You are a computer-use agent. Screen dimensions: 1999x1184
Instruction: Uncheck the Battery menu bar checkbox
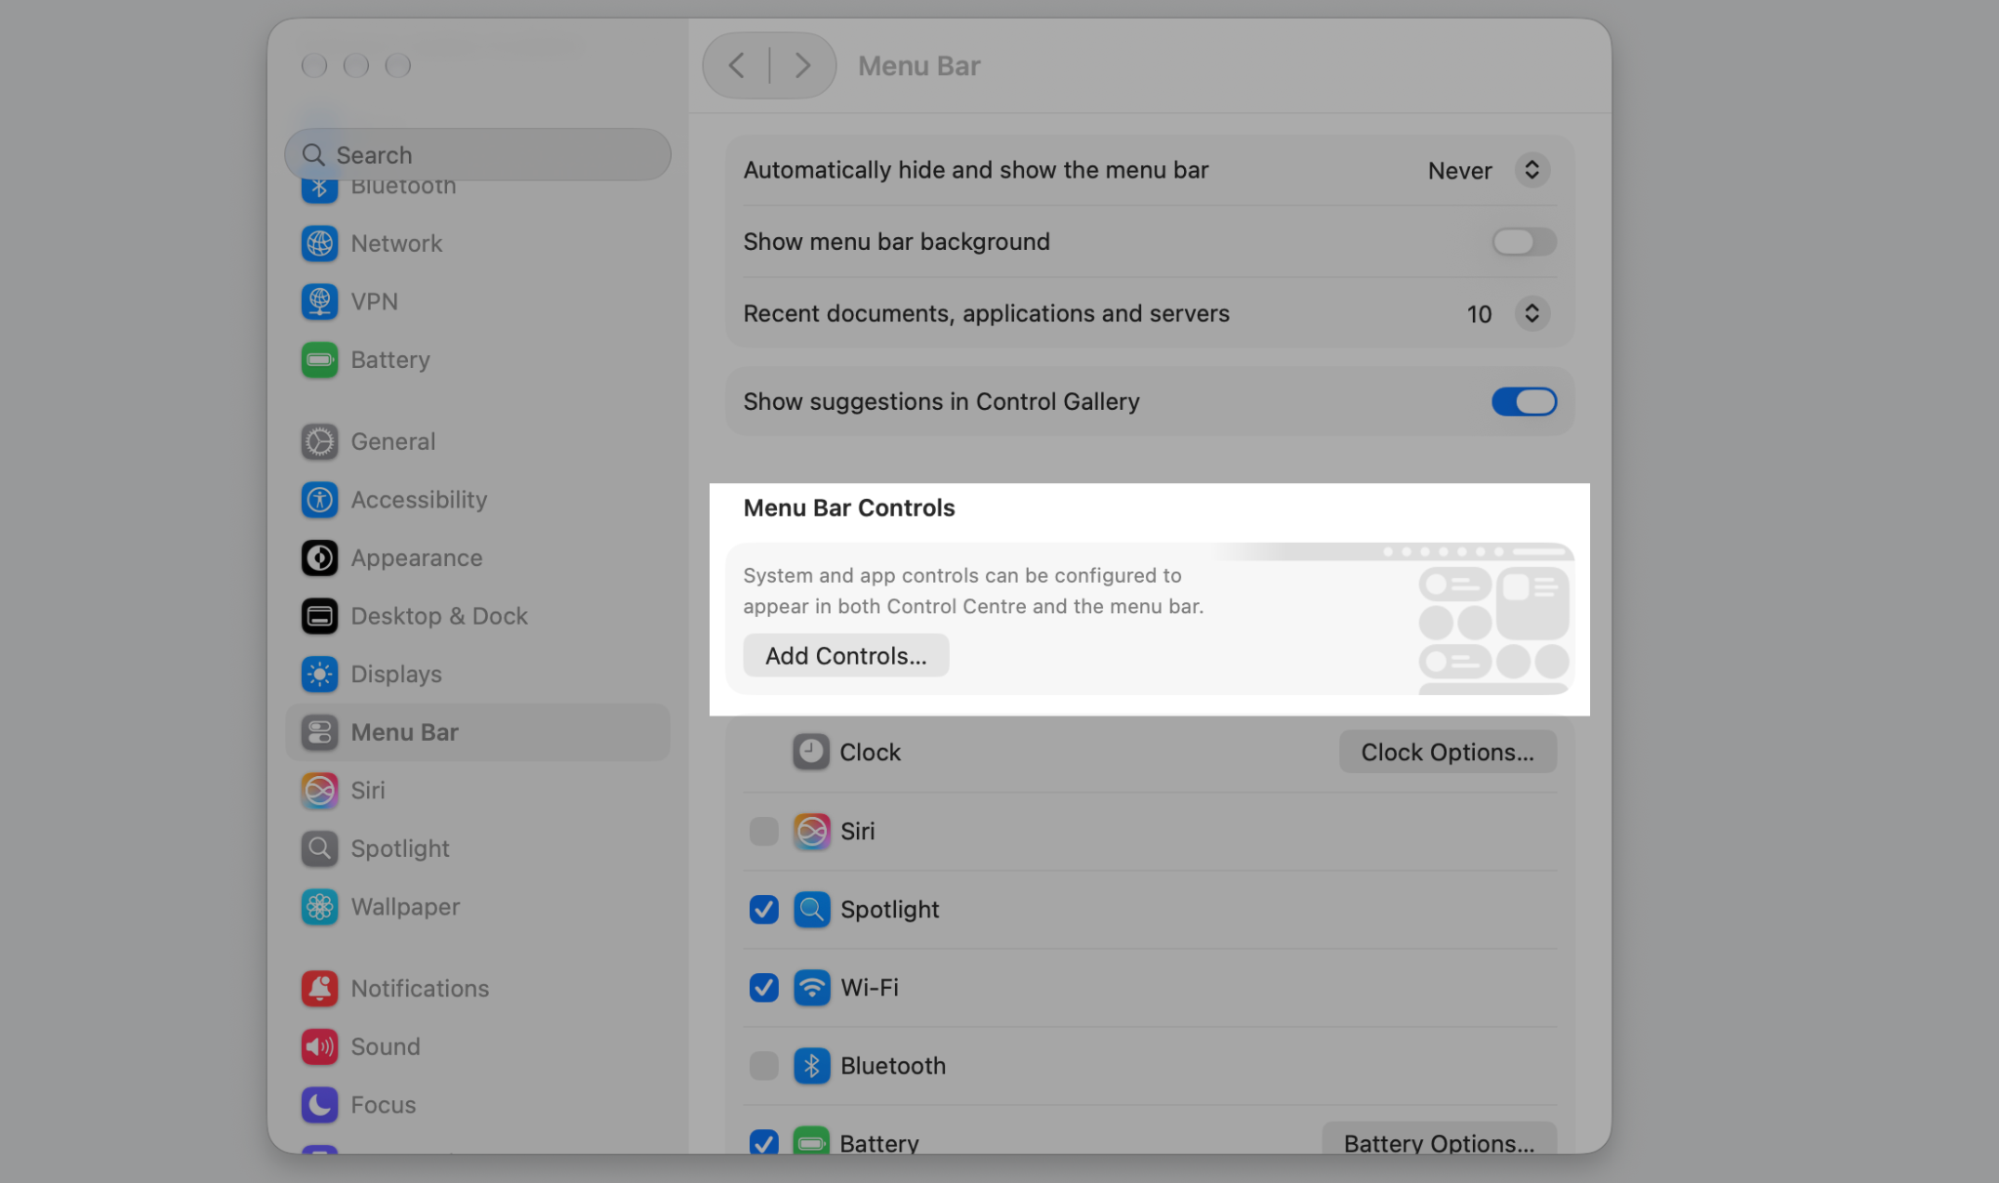764,1142
